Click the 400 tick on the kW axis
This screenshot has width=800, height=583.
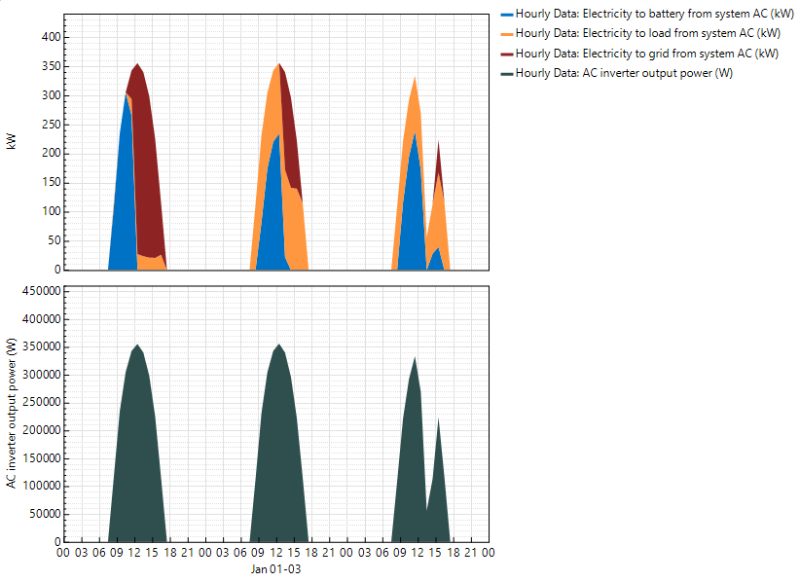(47, 36)
